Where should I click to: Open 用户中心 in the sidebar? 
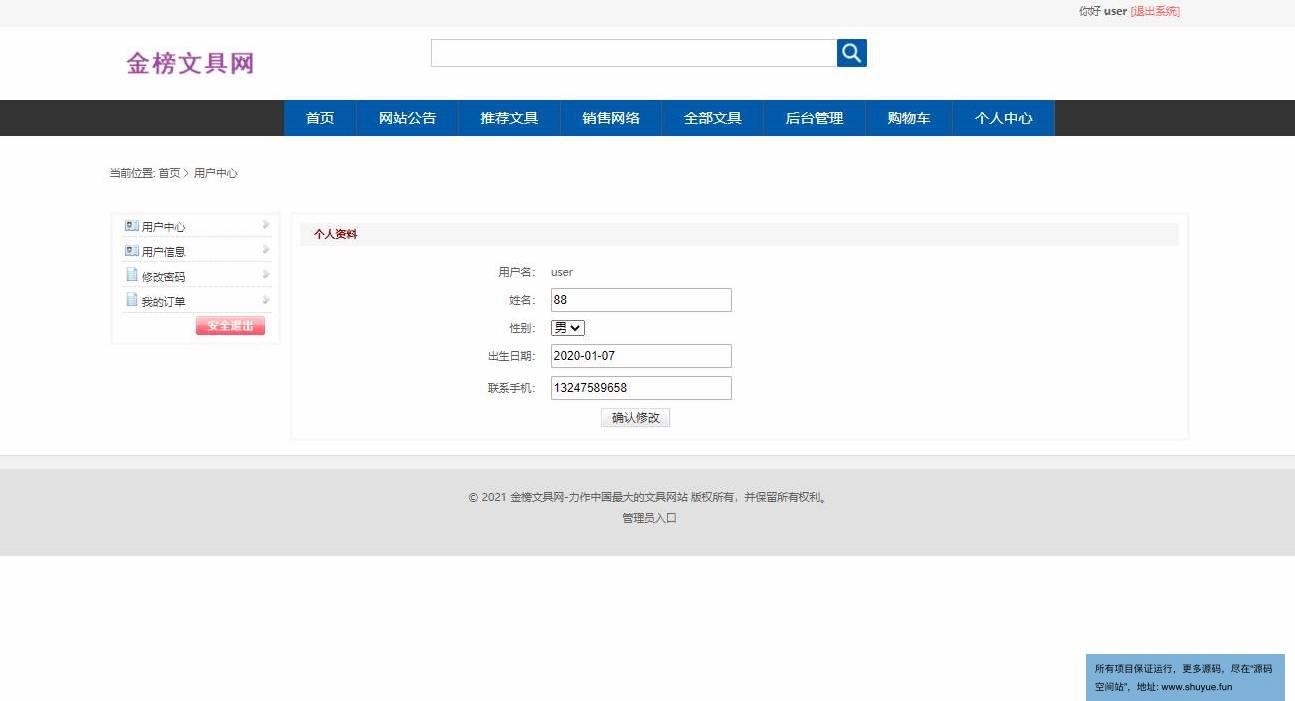(163, 227)
